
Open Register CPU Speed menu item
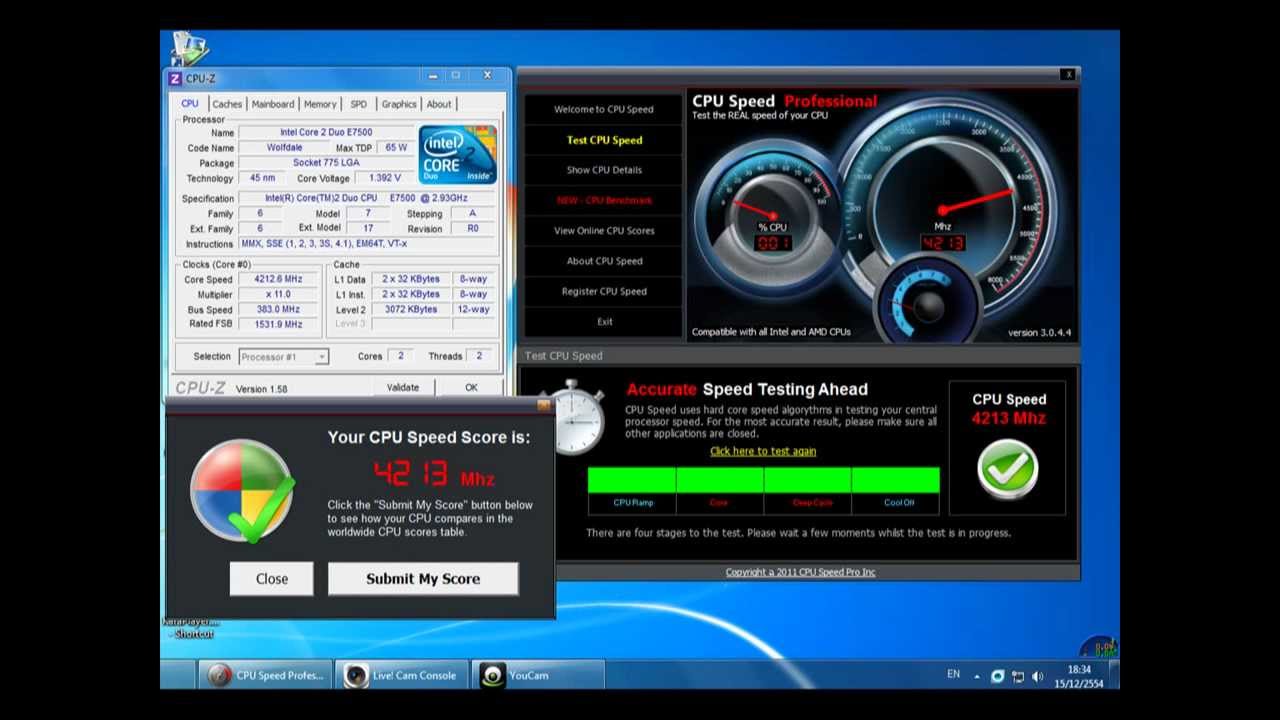[x=604, y=292]
